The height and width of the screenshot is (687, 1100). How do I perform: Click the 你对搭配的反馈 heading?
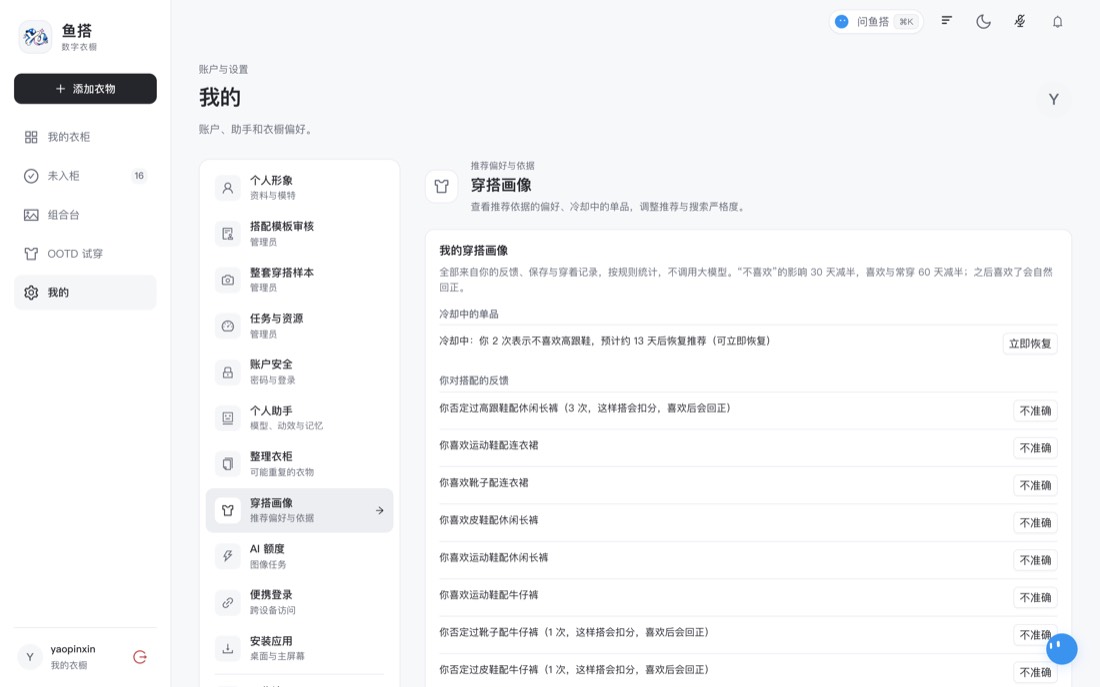tap(474, 380)
